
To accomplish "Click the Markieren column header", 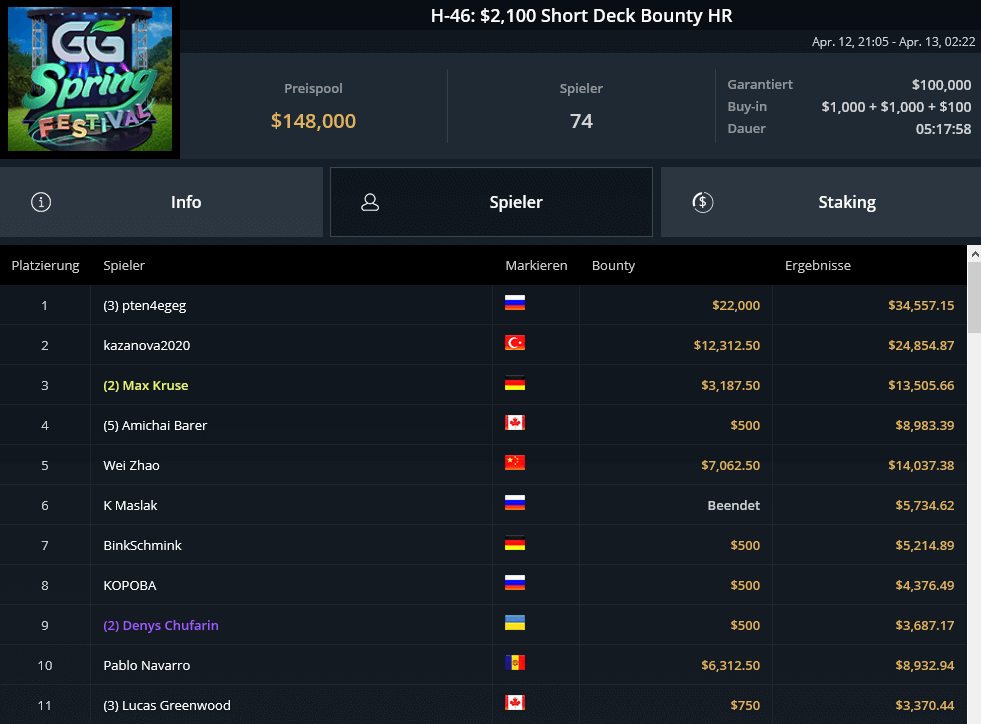I will tap(536, 265).
